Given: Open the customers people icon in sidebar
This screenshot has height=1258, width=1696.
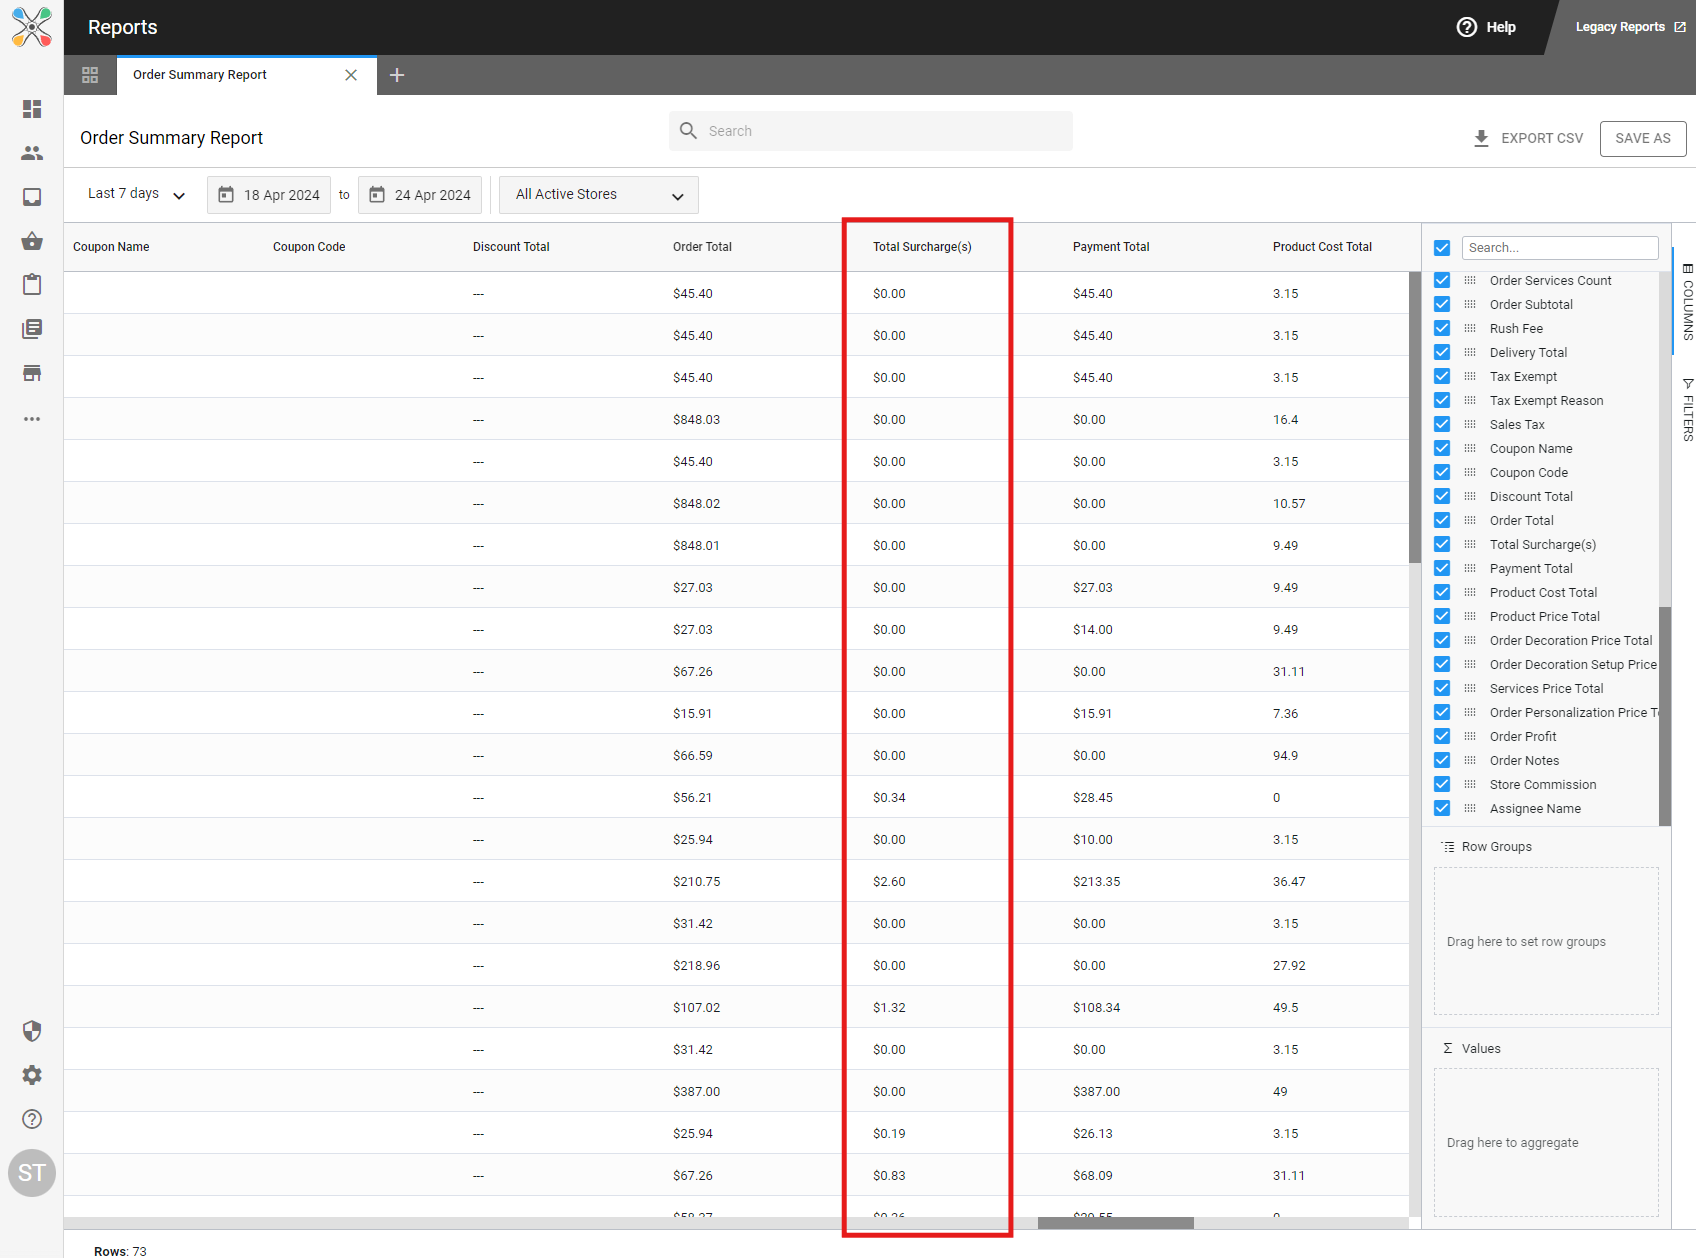Looking at the screenshot, I should pyautogui.click(x=32, y=153).
